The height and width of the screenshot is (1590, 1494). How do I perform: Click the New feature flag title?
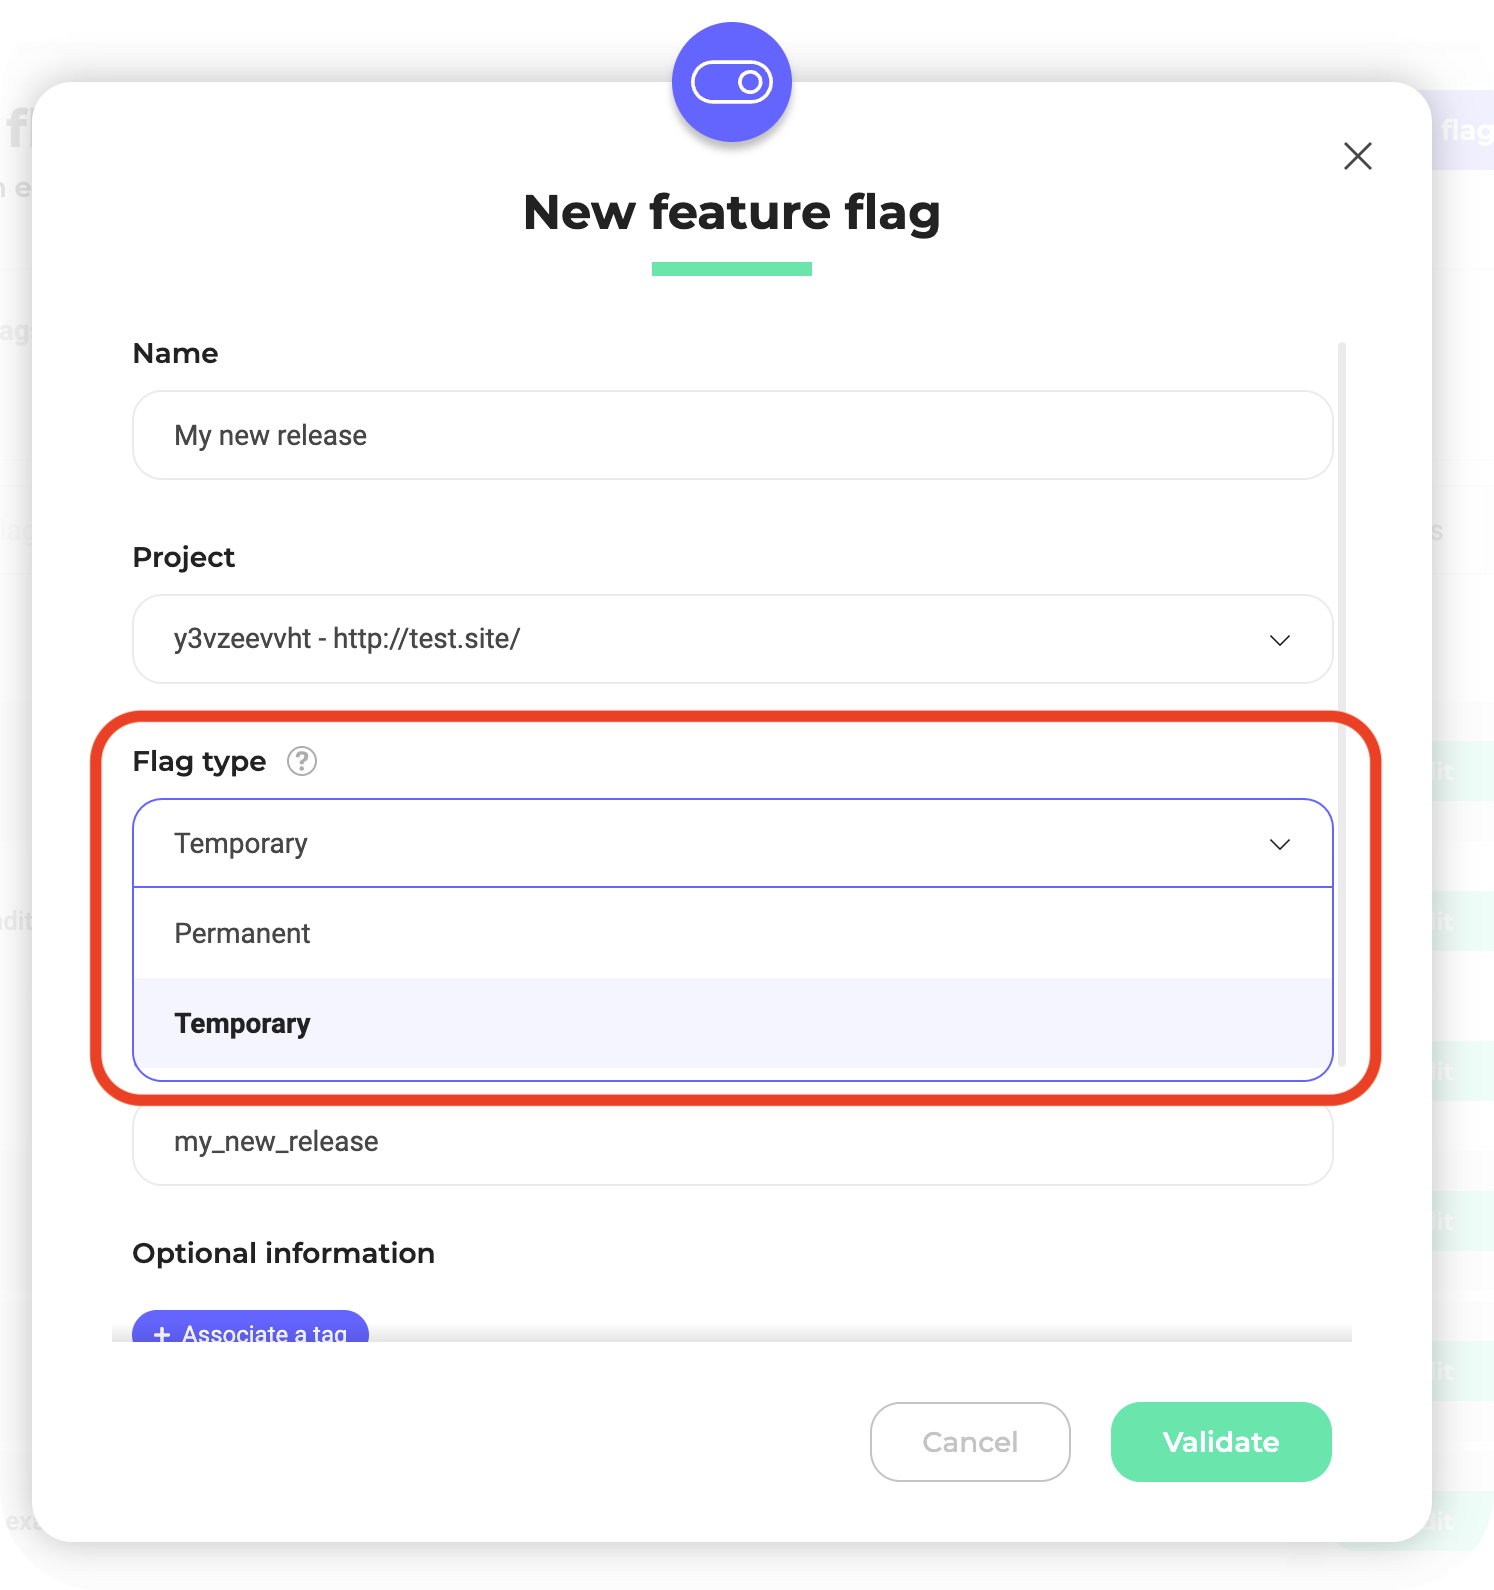coord(732,213)
